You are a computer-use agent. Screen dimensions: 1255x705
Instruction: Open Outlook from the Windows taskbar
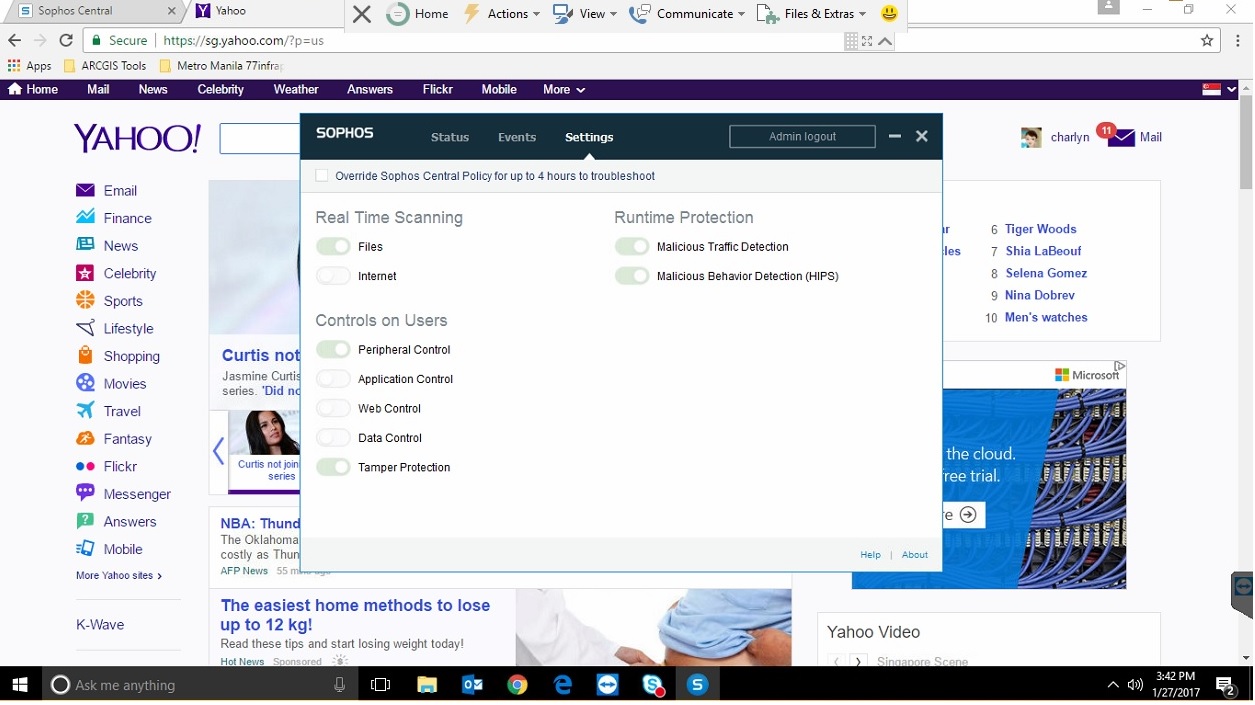point(472,685)
